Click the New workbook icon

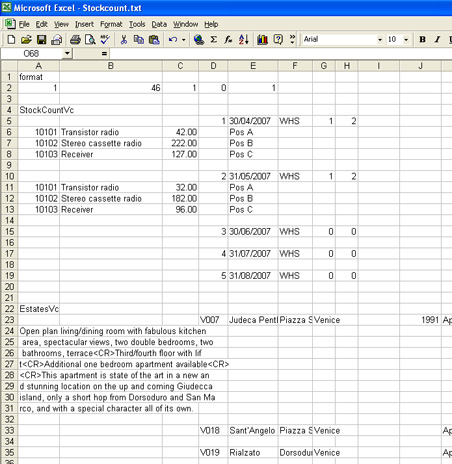[11, 40]
